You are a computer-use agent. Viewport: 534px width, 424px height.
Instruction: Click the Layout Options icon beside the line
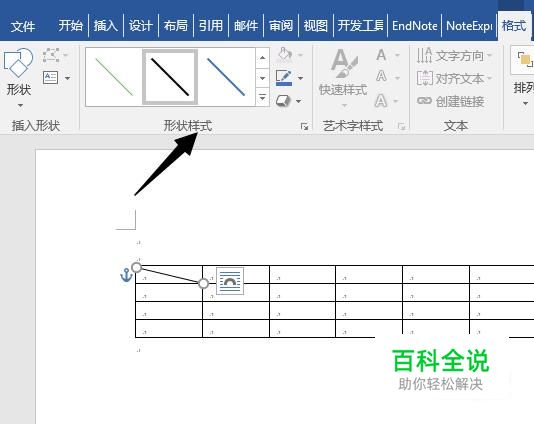click(x=230, y=281)
